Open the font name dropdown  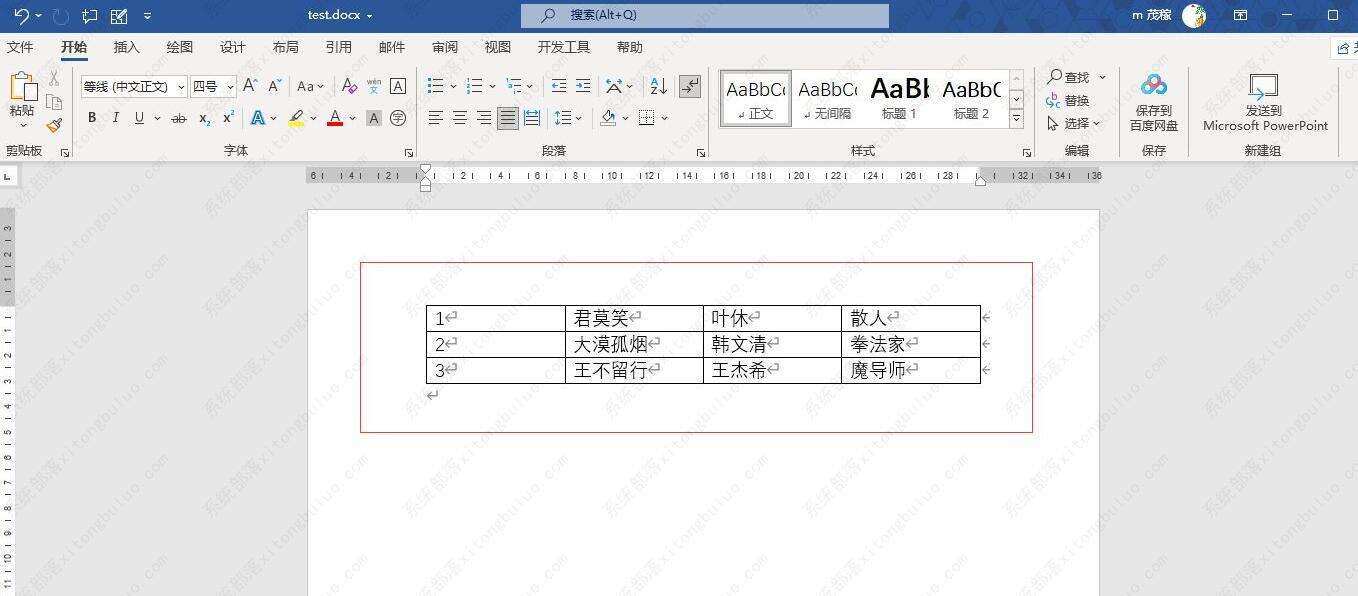179,87
